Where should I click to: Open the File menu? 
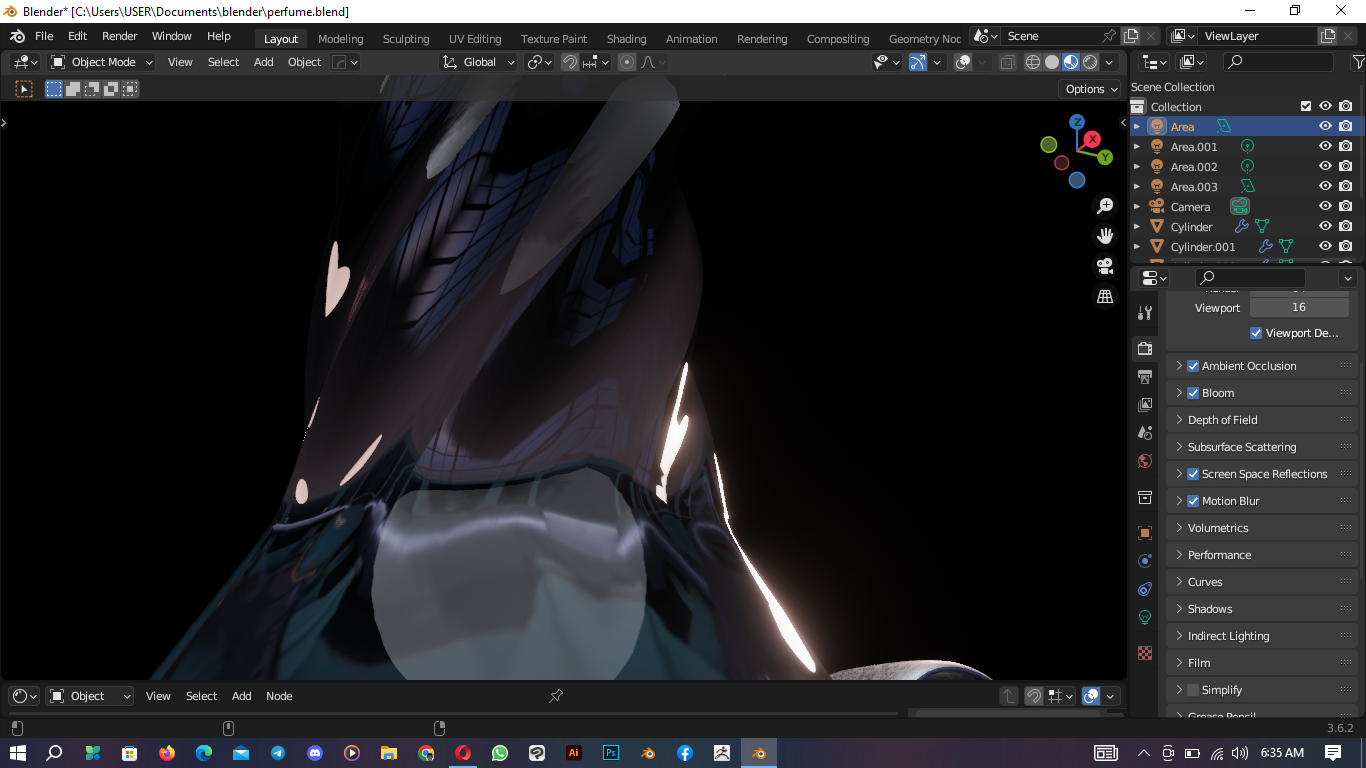pyautogui.click(x=44, y=36)
